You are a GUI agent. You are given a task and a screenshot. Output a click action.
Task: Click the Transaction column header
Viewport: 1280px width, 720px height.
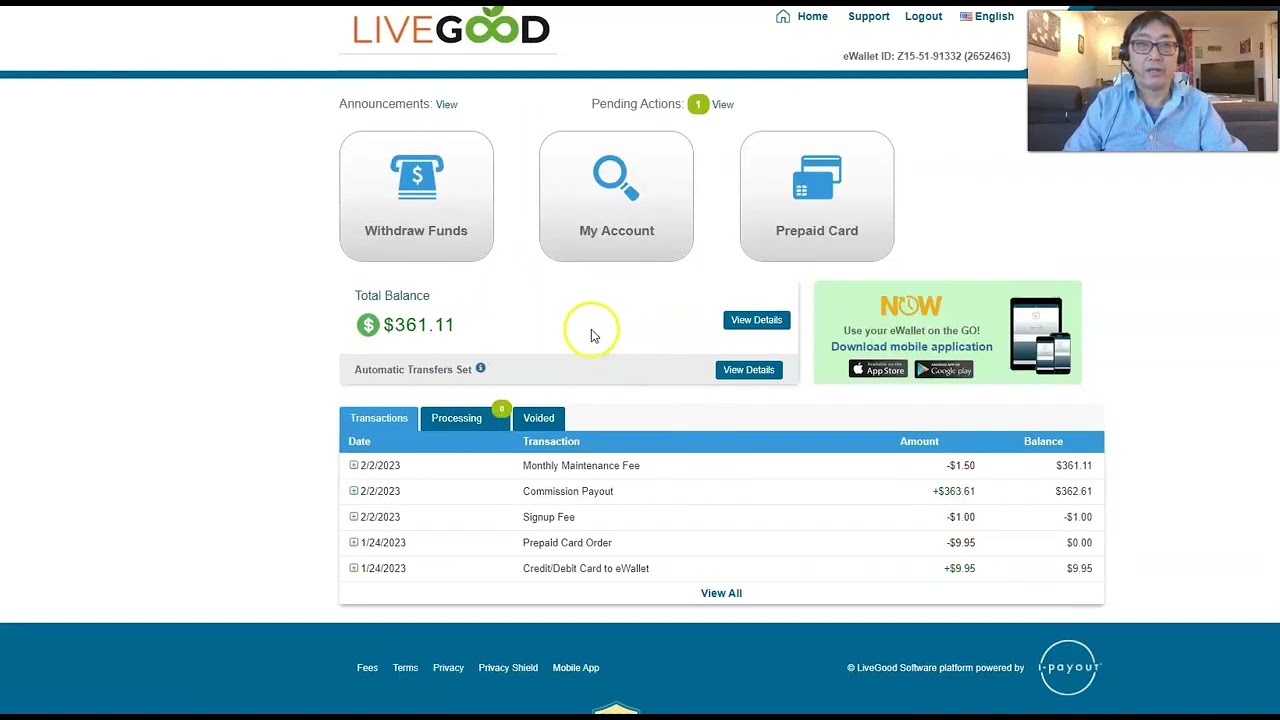tap(551, 441)
